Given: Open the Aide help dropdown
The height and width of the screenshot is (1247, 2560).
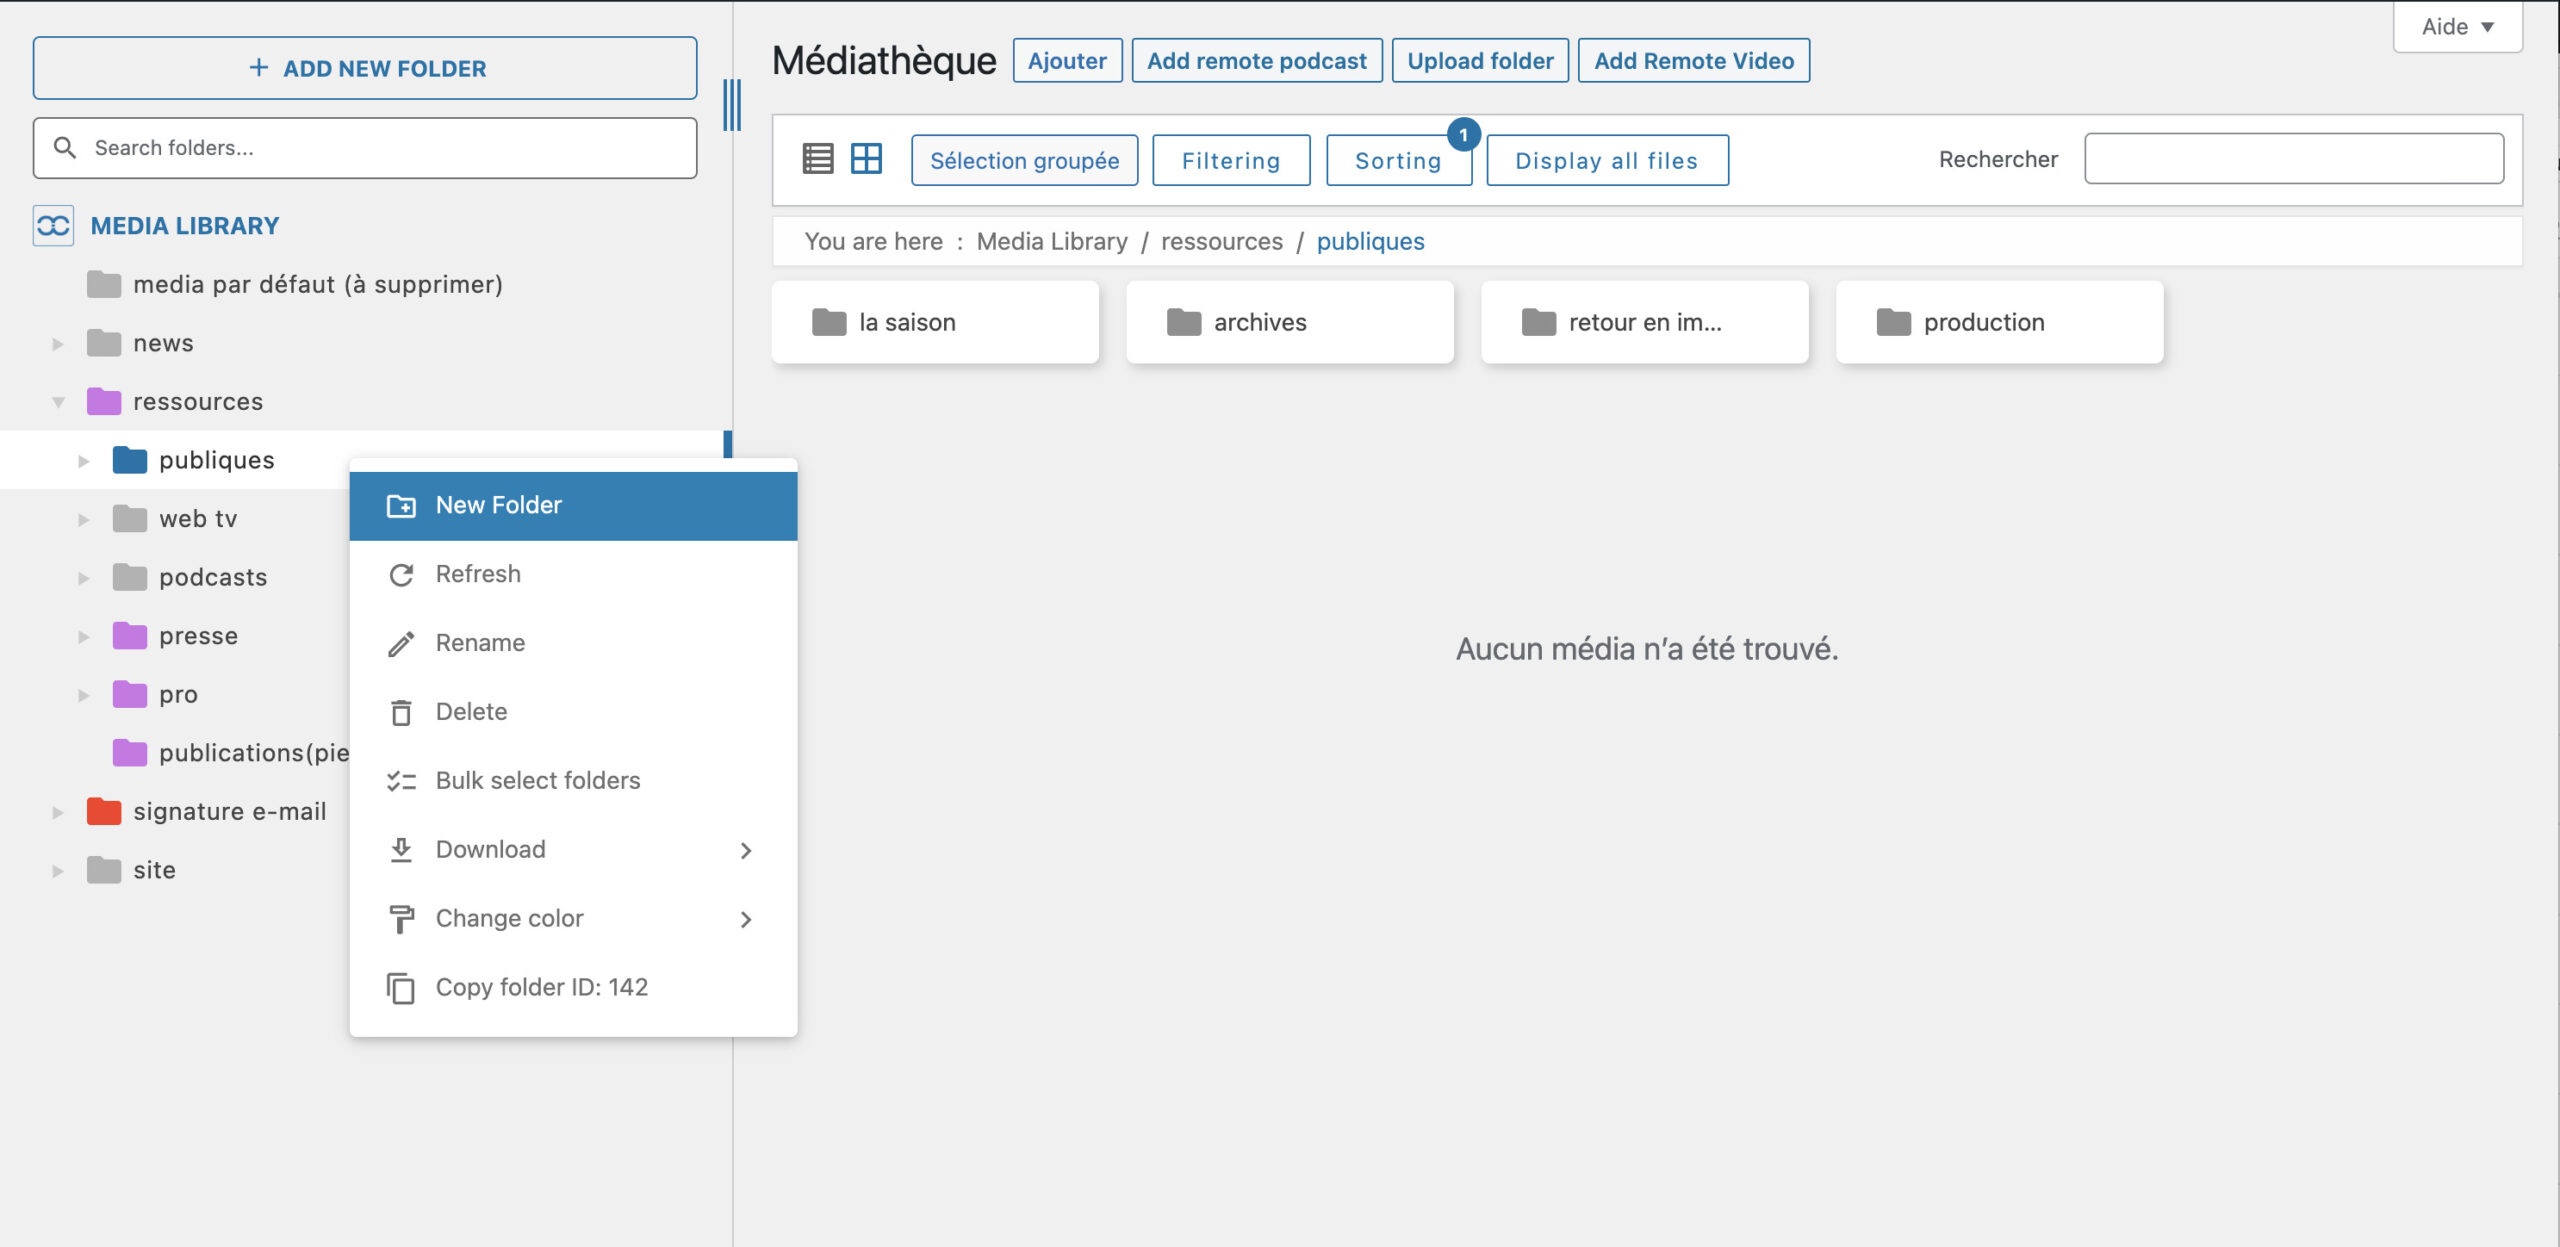Looking at the screenshot, I should coord(2457,27).
